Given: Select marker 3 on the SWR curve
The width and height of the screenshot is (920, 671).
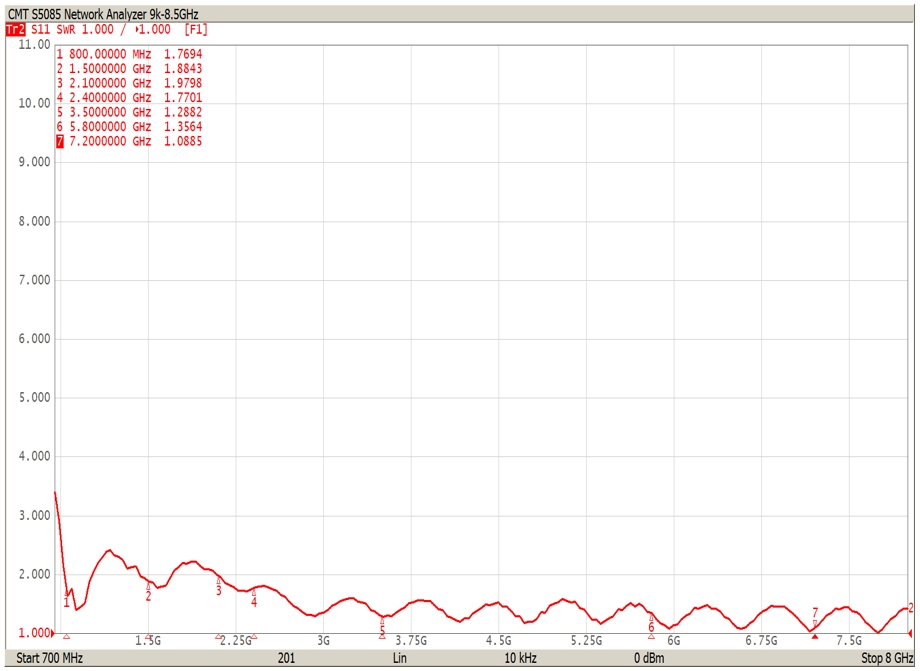Looking at the screenshot, I should [219, 589].
